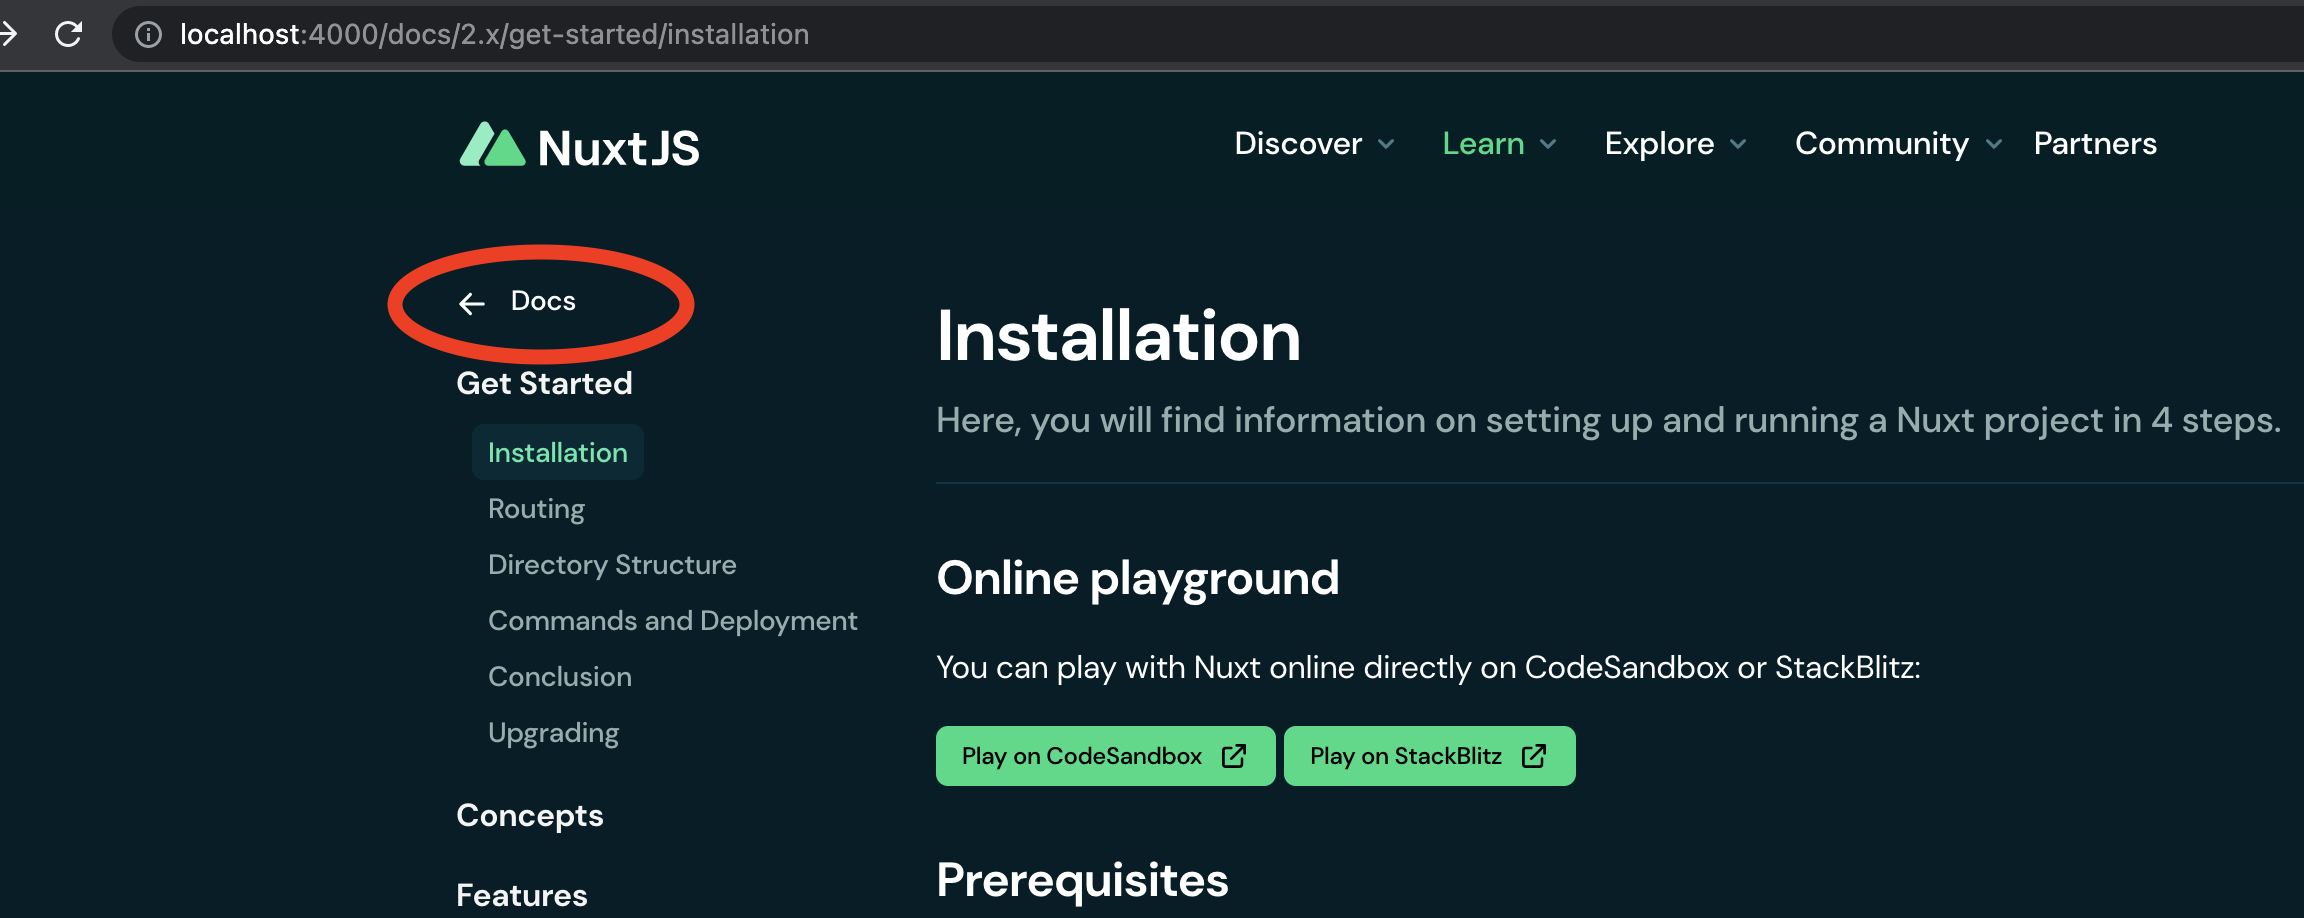Expand the Explore menu chevron
The image size is (2304, 918).
1738,144
